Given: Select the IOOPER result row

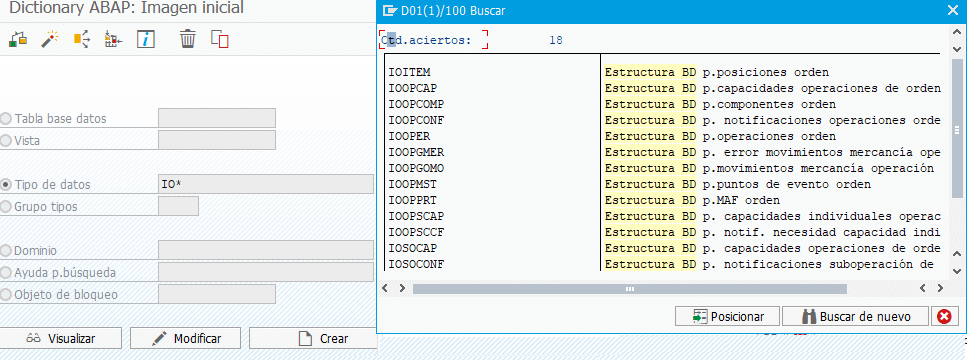Looking at the screenshot, I should click(x=664, y=136).
